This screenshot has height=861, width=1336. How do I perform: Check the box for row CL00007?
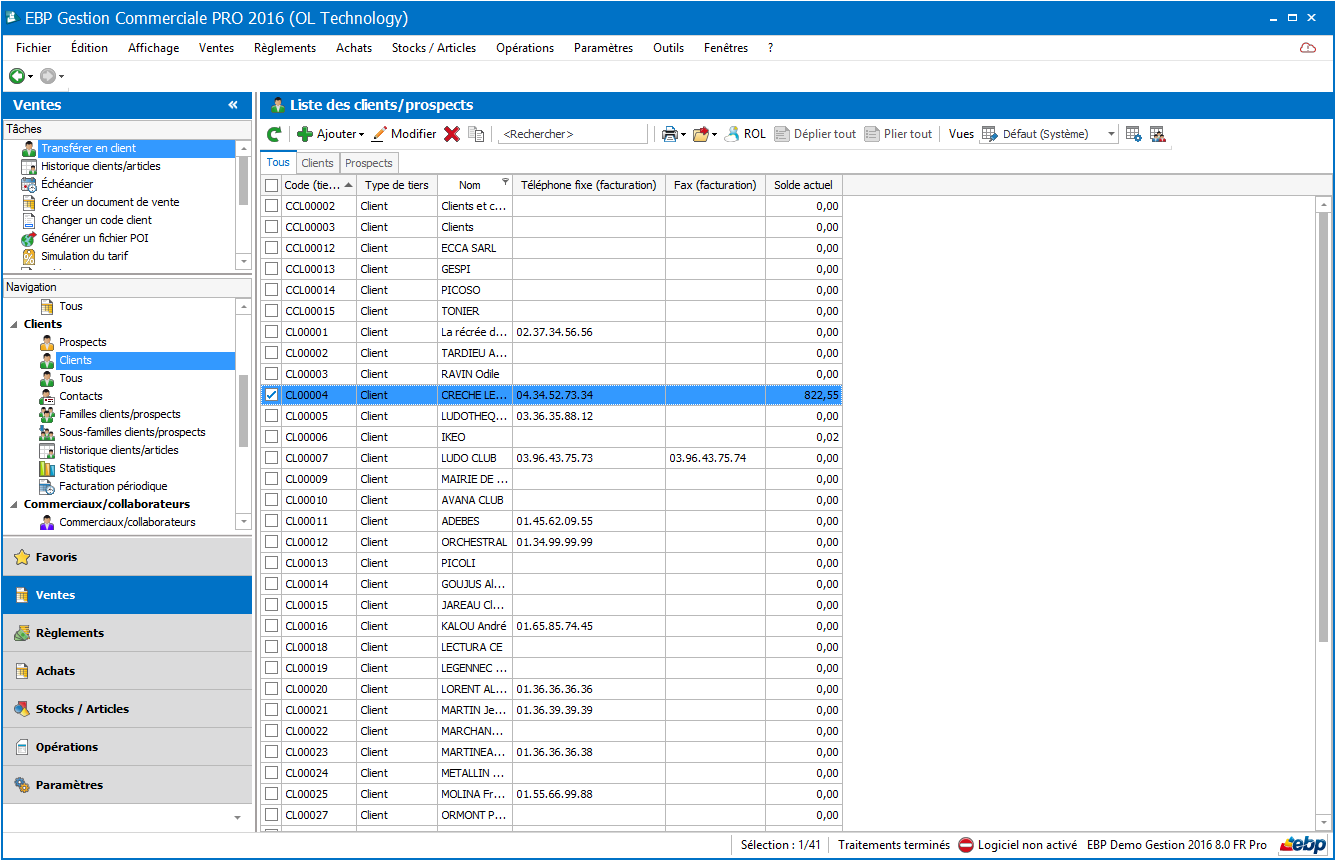pos(272,458)
